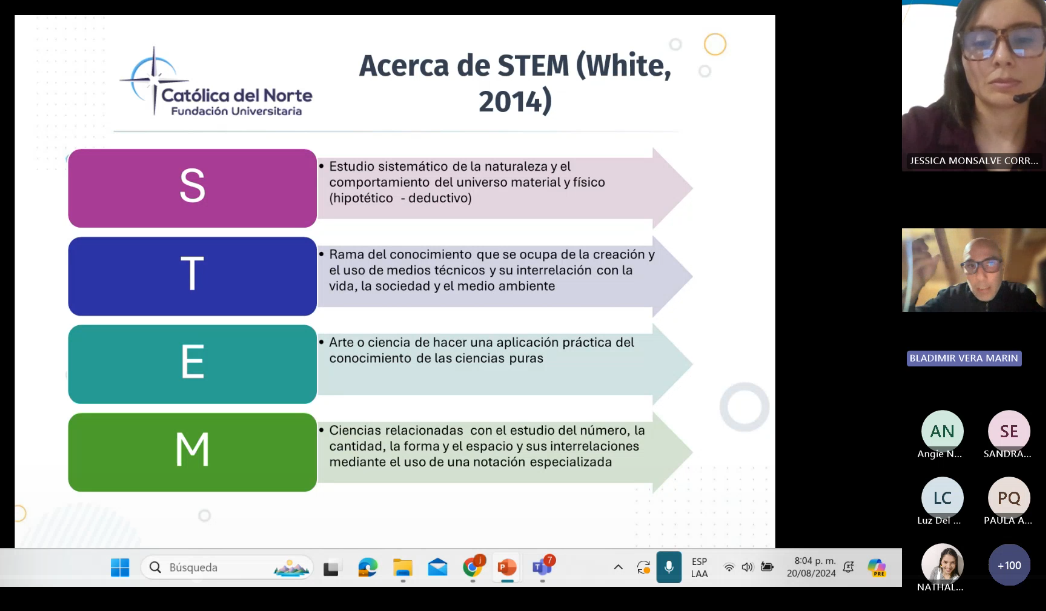Toggle the Wi-Fi network status icon
This screenshot has height=611, width=1046.
[729, 567]
